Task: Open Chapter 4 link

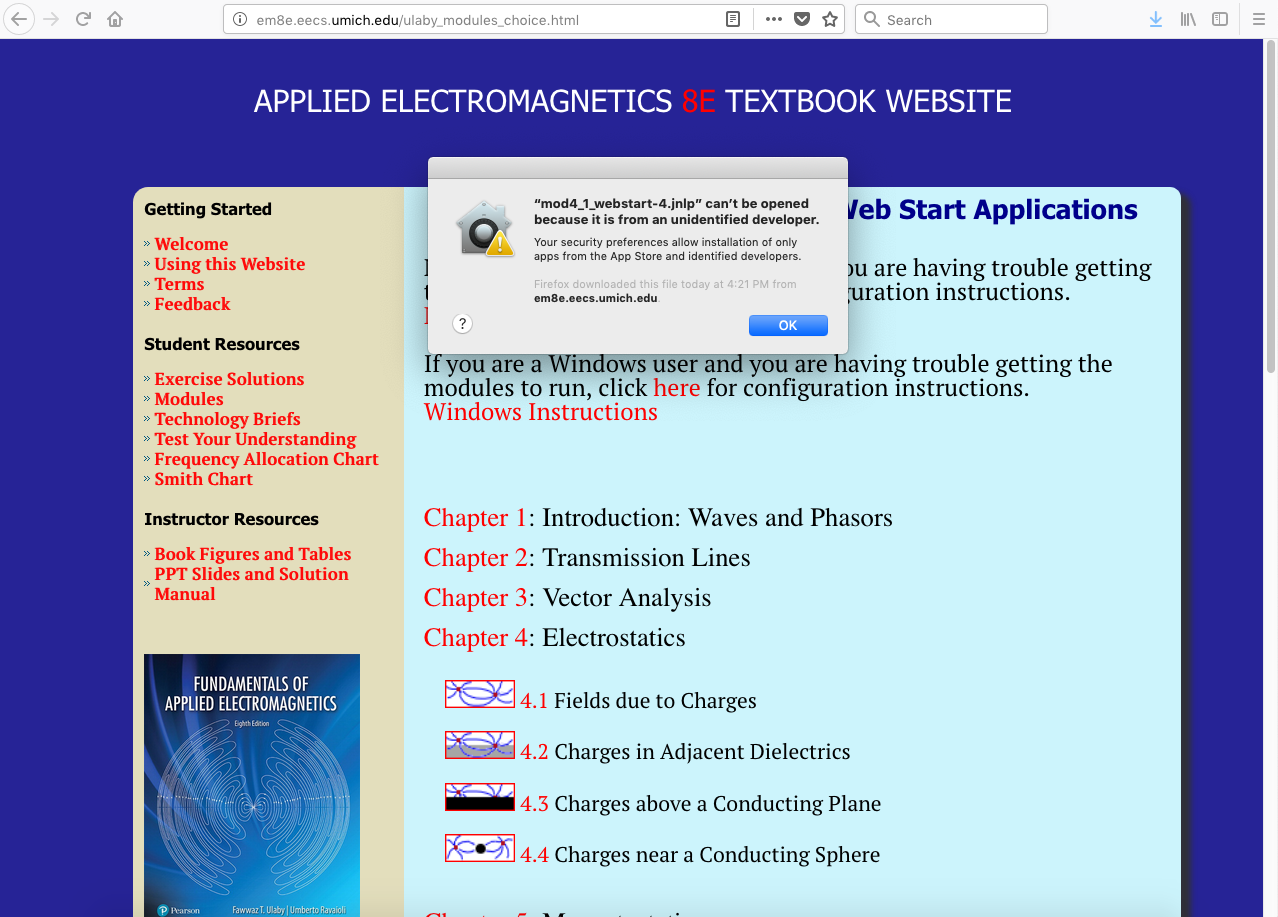Action: coord(475,638)
